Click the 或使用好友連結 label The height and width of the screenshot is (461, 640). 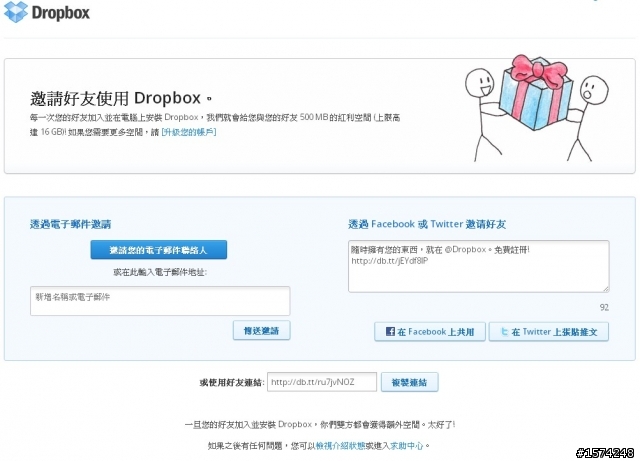[232, 383]
